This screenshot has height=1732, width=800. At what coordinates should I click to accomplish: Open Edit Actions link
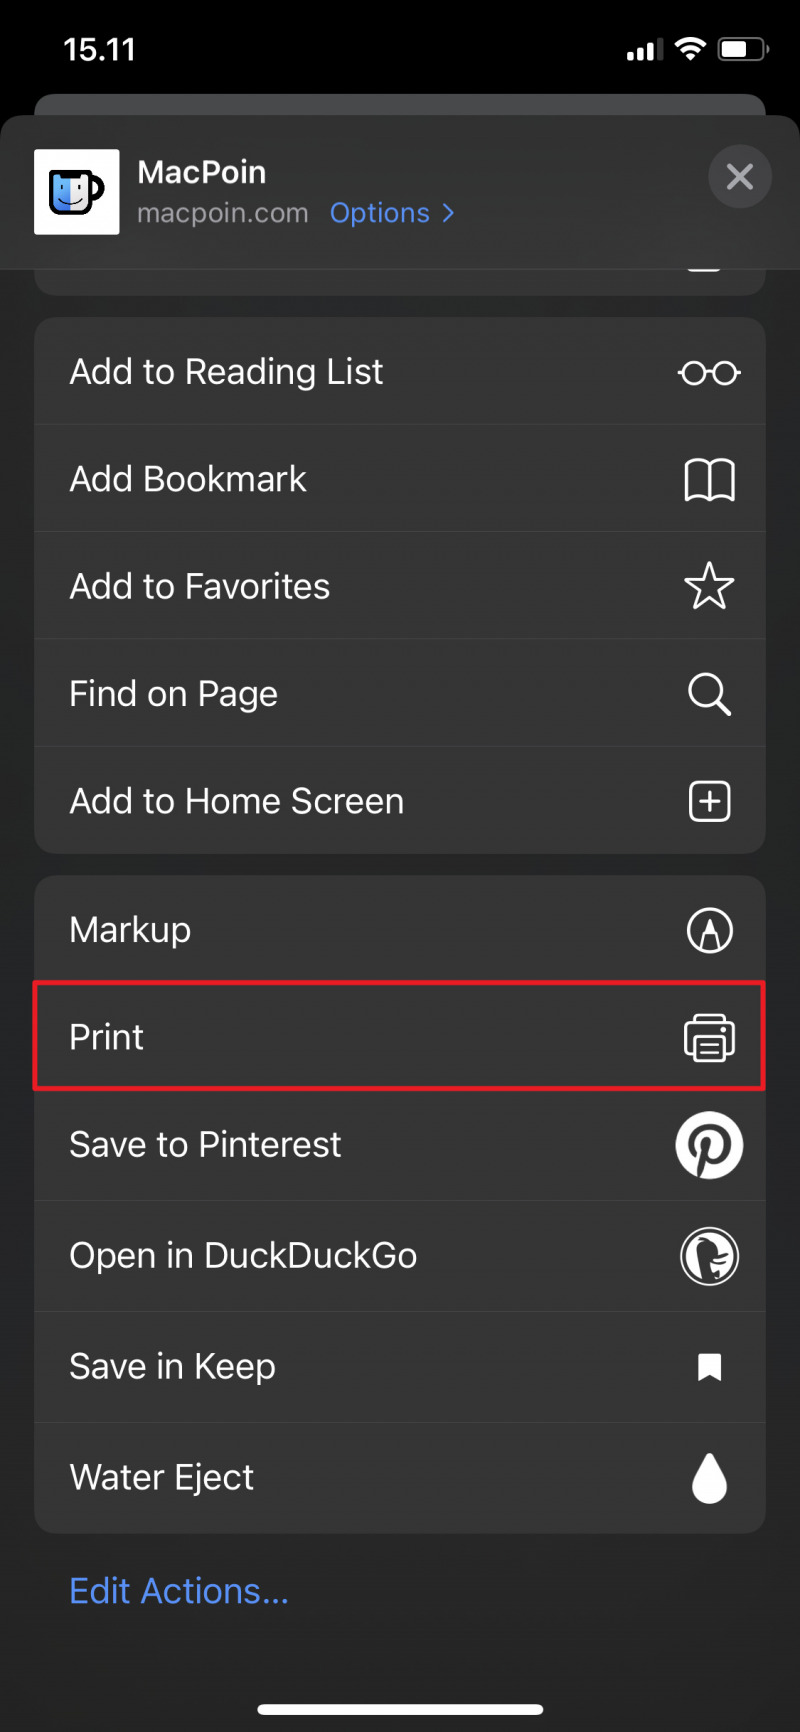[x=179, y=1591]
